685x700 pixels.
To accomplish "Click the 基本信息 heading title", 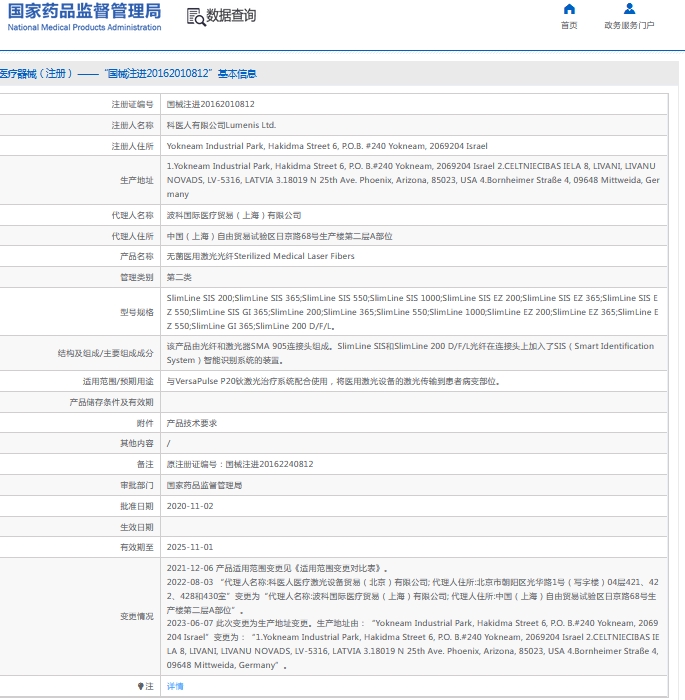I will [237, 74].
